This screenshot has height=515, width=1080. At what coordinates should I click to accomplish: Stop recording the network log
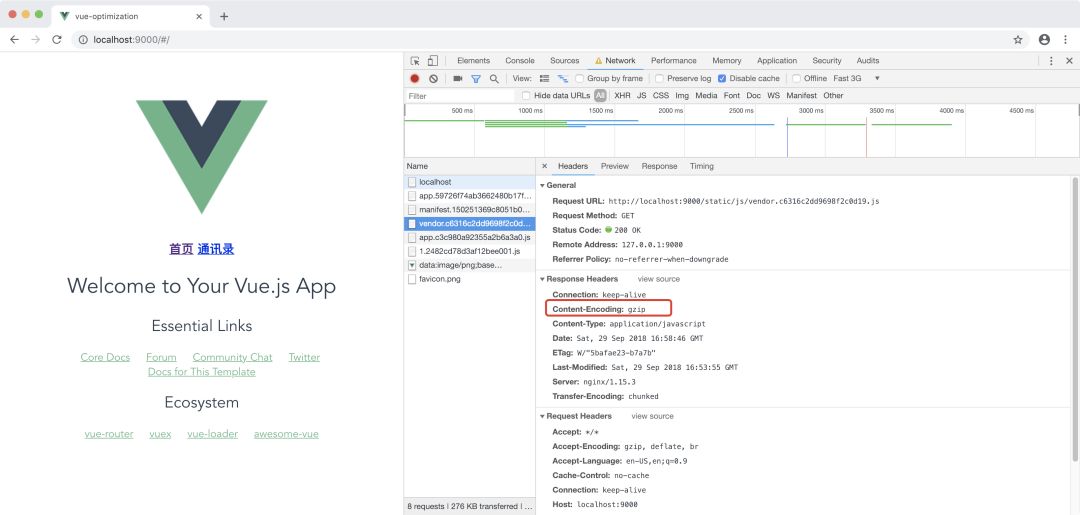coord(415,78)
